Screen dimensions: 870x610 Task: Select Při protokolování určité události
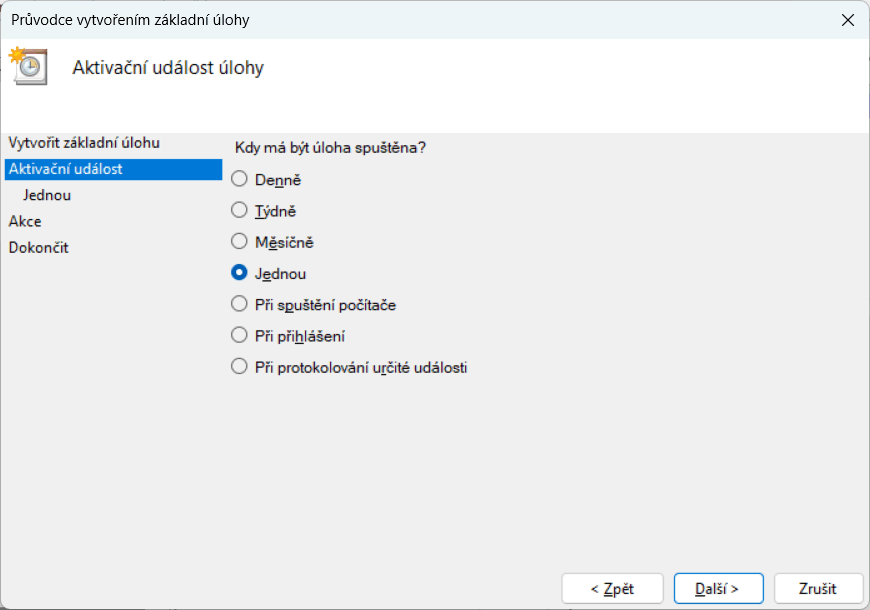pos(239,366)
